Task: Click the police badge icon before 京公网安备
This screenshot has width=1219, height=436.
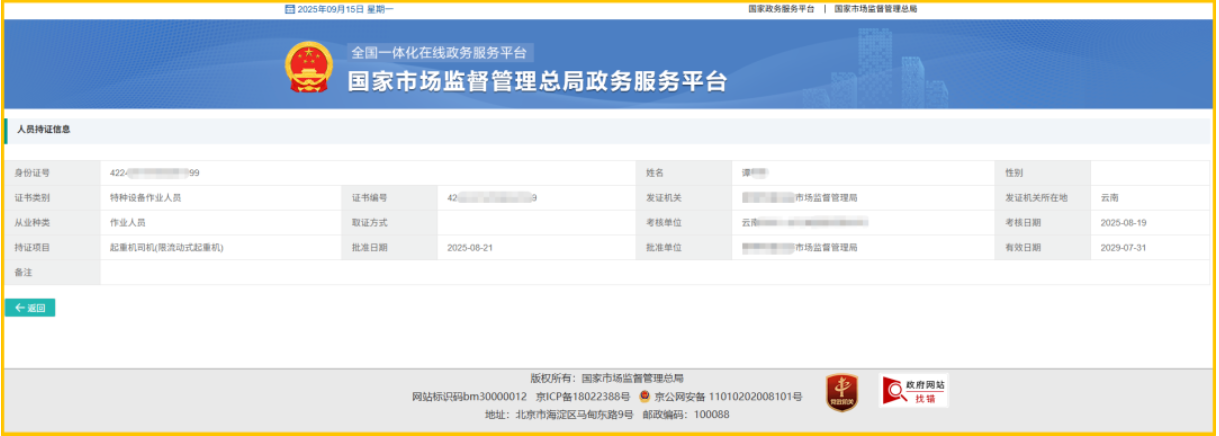Action: pyautogui.click(x=644, y=397)
